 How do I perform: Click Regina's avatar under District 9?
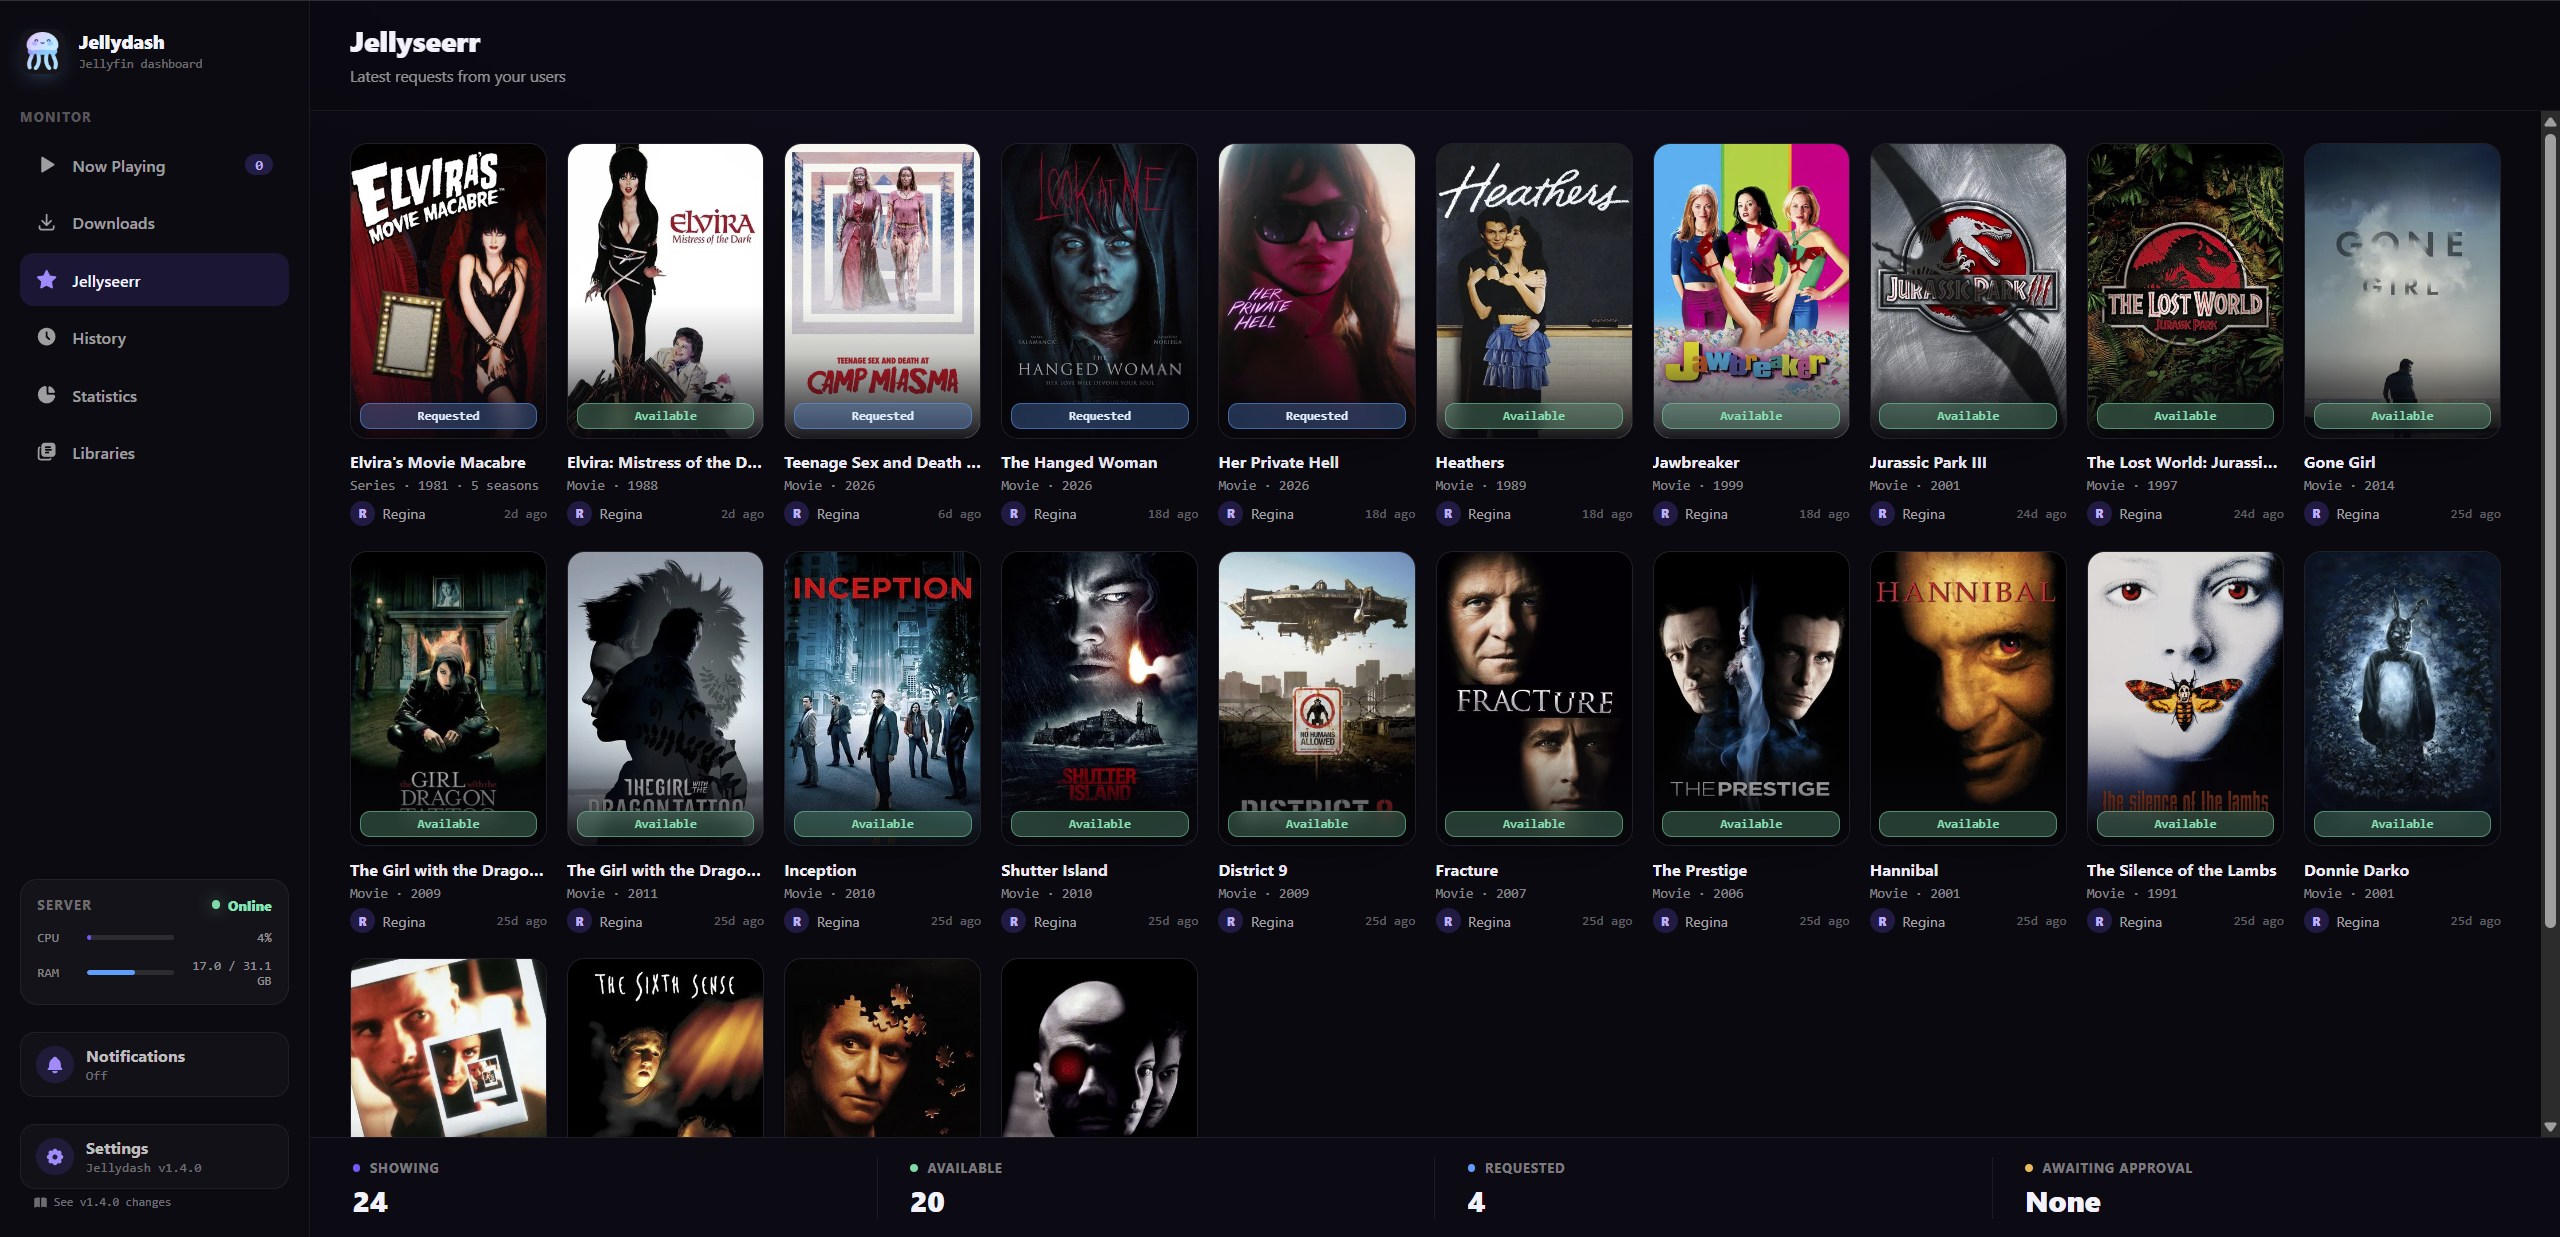1230,922
